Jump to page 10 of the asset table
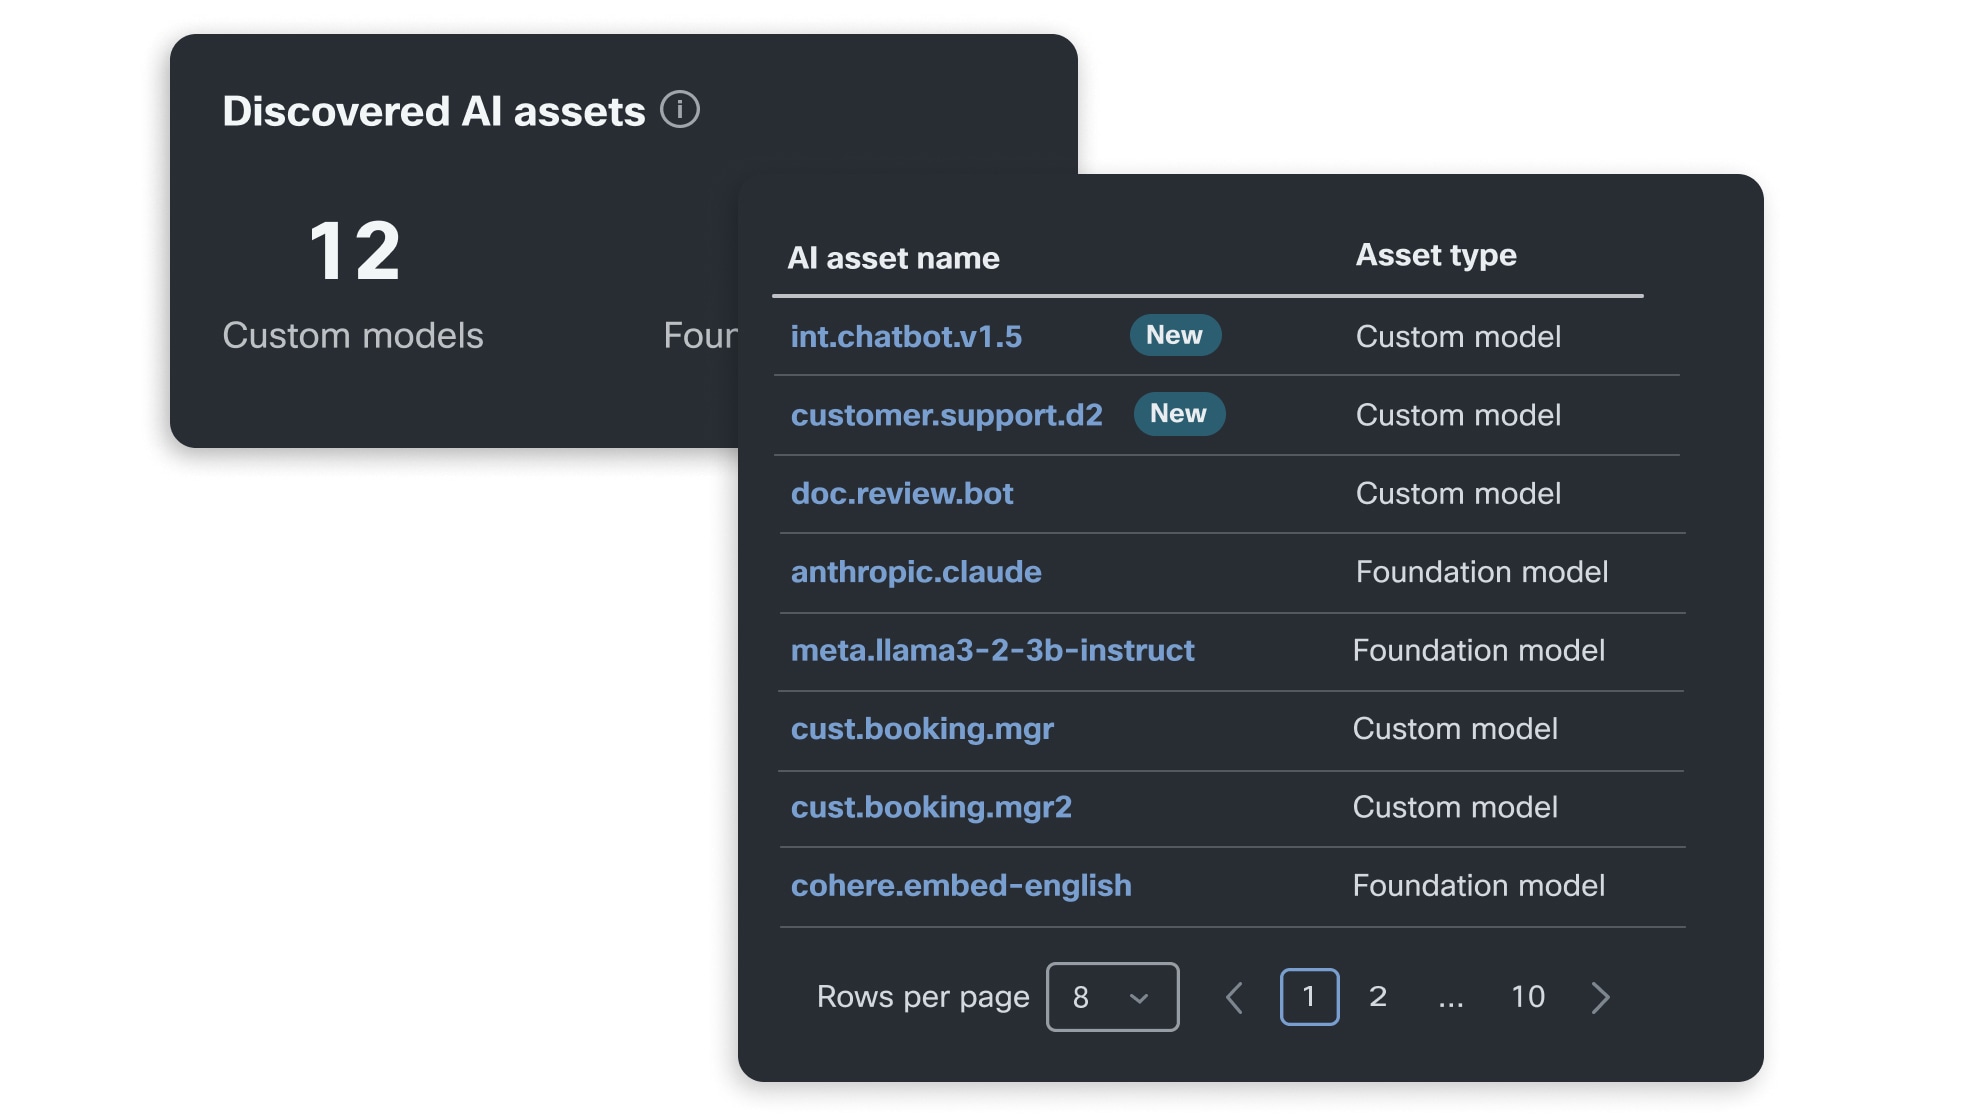The width and height of the screenshot is (1980, 1118). [x=1527, y=996]
